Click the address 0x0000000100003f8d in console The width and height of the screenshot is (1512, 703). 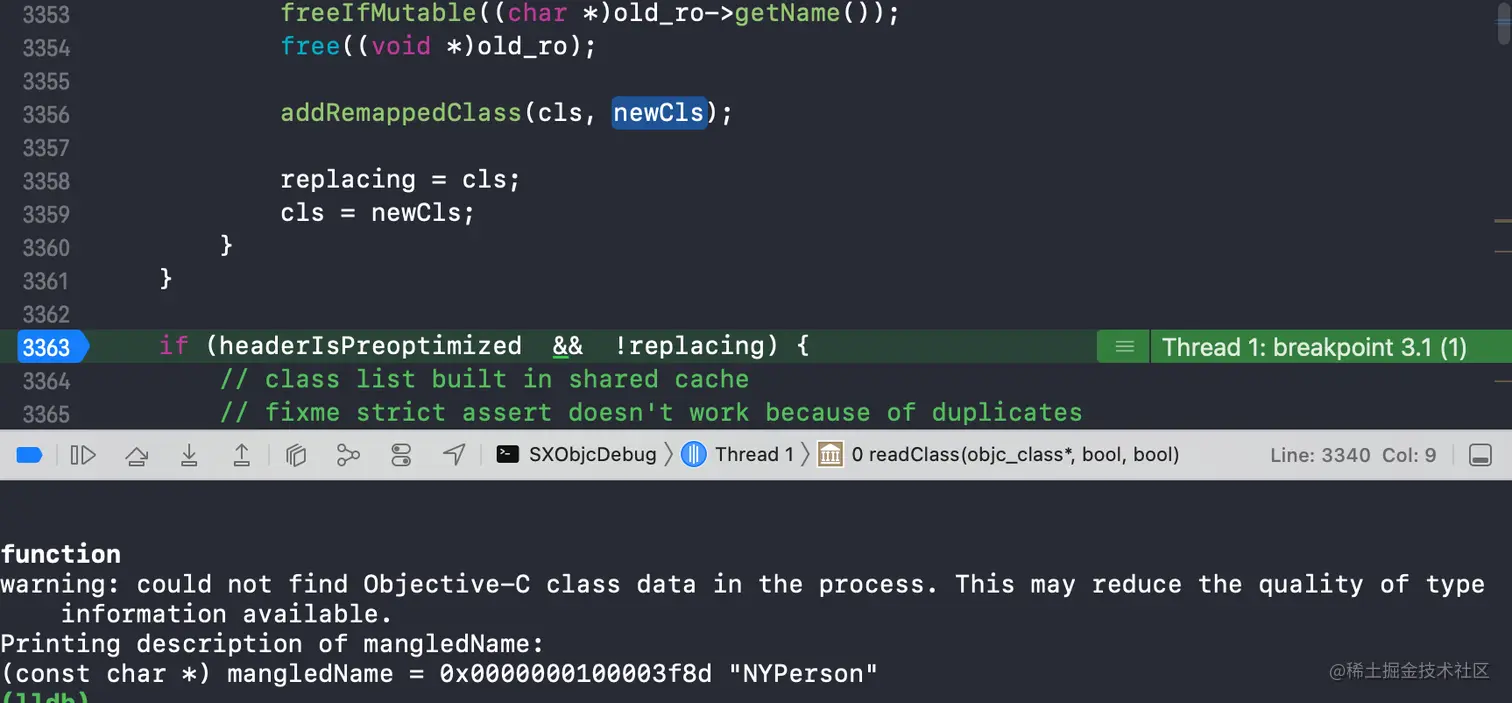point(575,673)
